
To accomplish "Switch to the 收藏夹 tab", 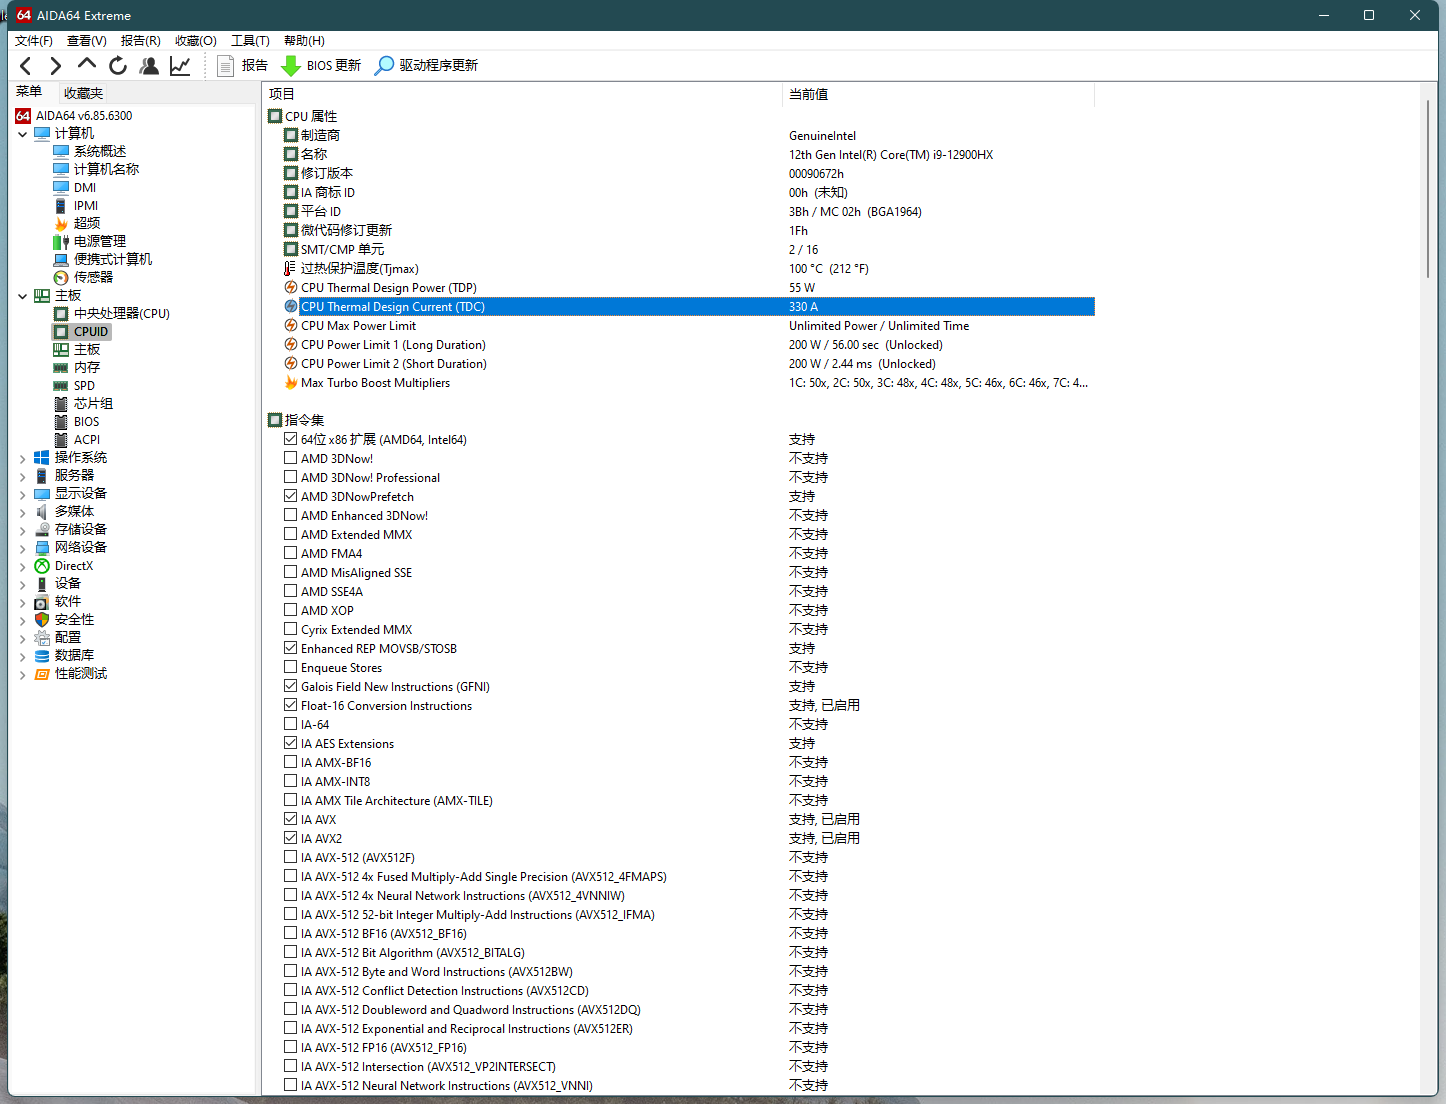I will tap(83, 93).
